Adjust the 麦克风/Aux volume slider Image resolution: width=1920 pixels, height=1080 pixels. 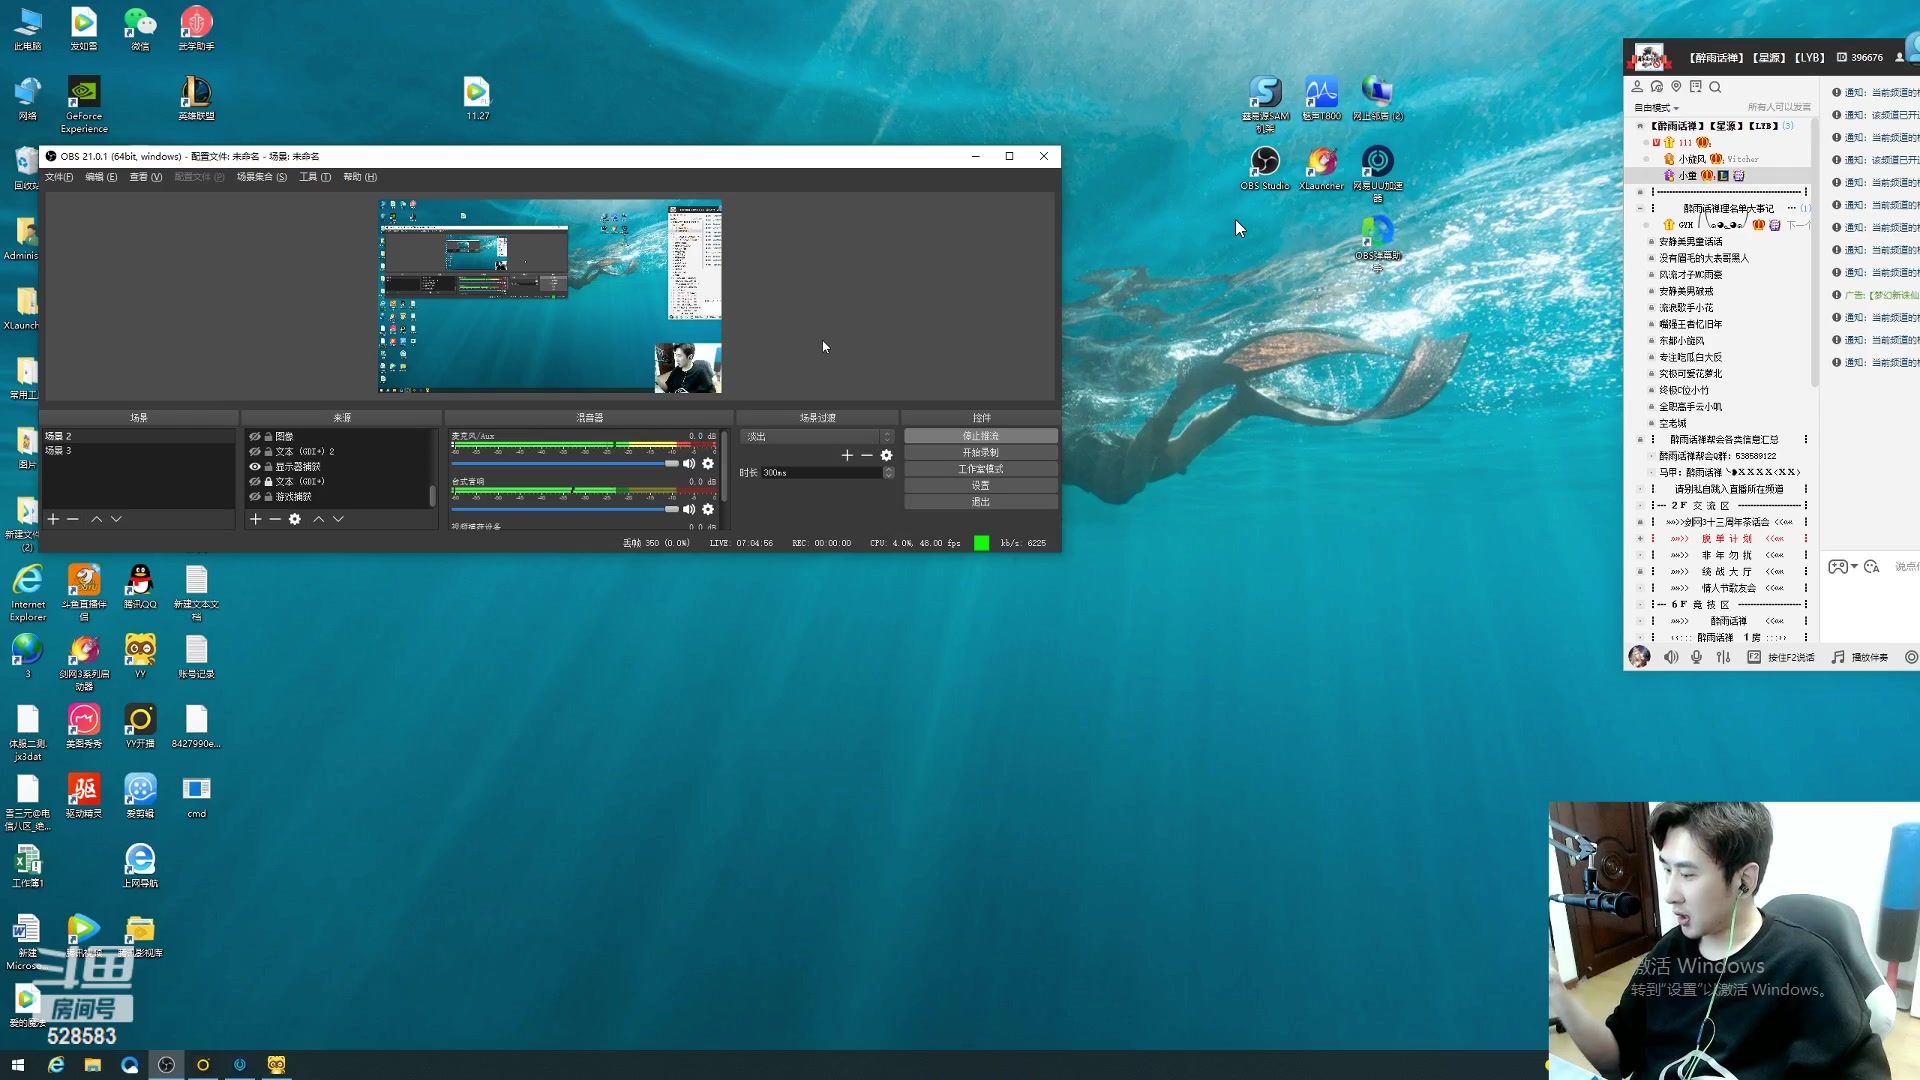click(x=671, y=464)
